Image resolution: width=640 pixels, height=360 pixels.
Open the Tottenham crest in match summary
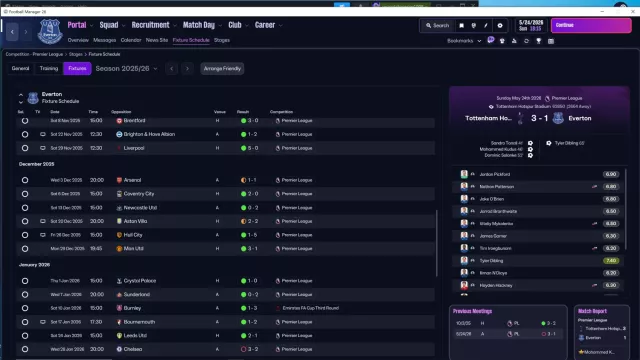coord(520,118)
